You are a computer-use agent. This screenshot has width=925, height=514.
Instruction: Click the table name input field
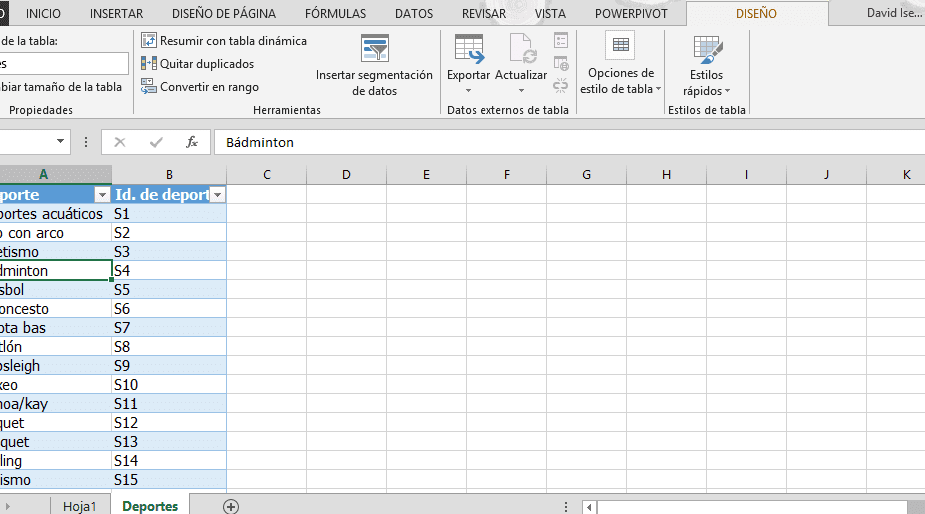coord(64,63)
